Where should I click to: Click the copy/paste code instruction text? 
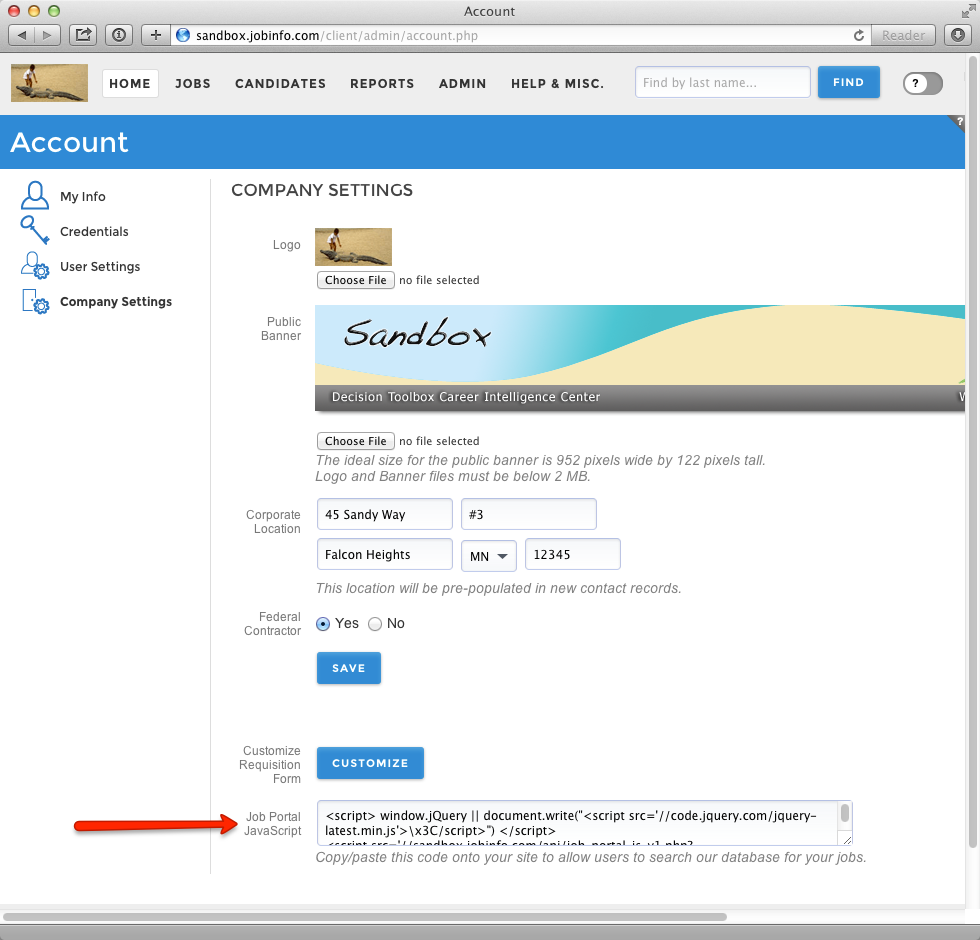(x=591, y=858)
